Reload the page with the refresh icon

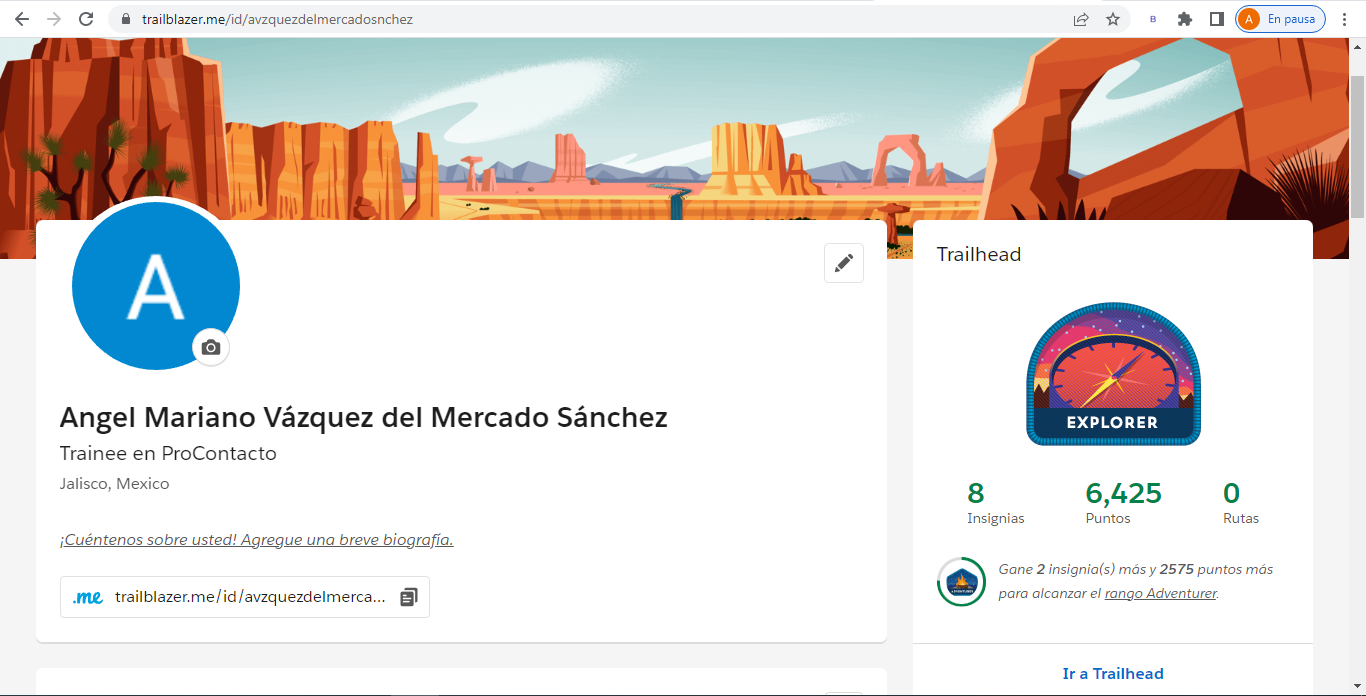(x=85, y=17)
